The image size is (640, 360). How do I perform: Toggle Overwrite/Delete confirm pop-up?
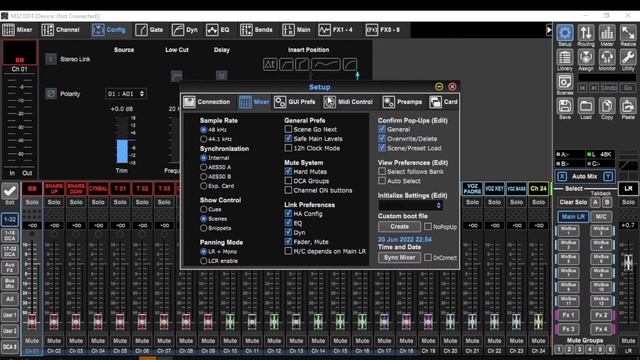tap(382, 139)
